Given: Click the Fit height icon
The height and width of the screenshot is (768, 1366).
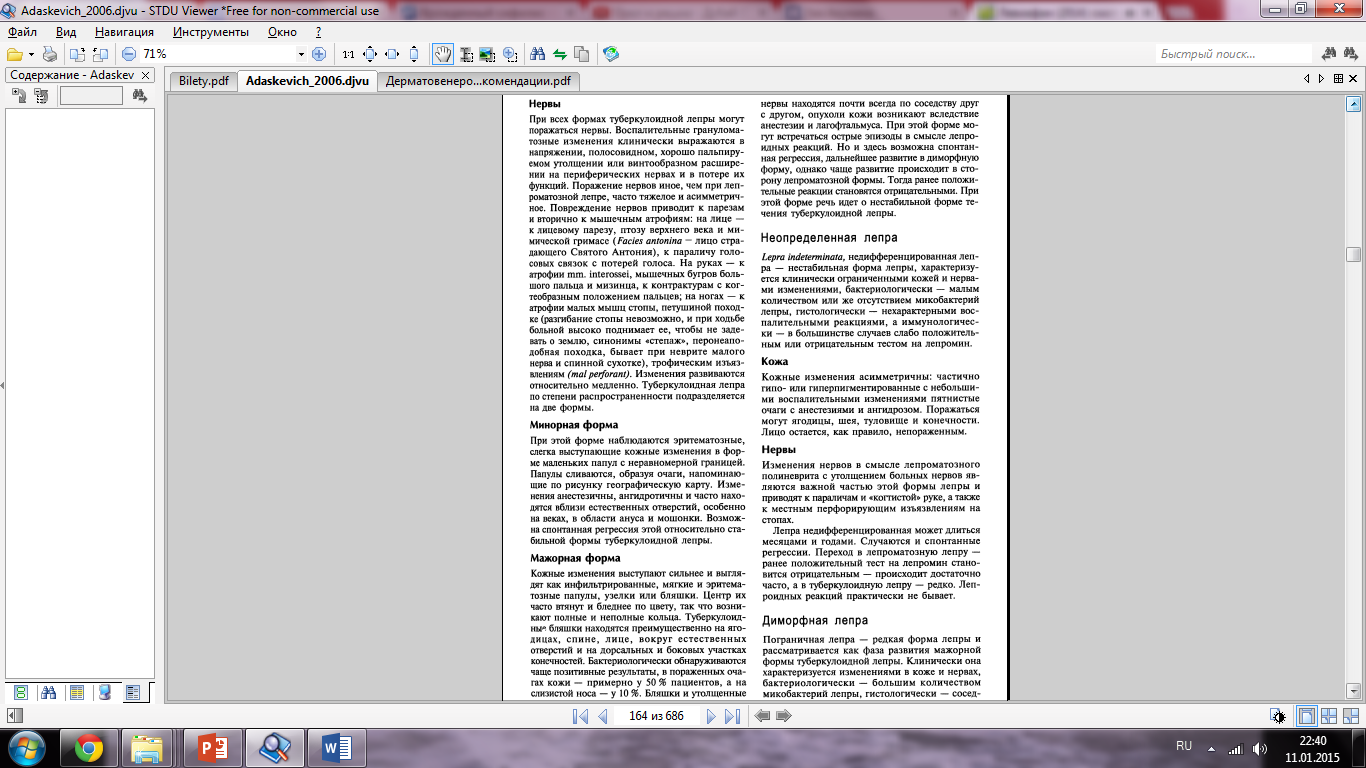Looking at the screenshot, I should (414, 54).
